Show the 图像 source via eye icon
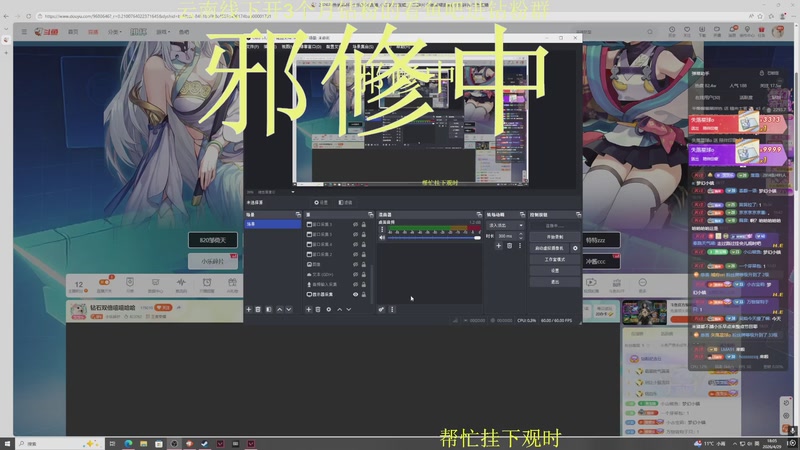Image resolution: width=800 pixels, height=450 pixels. 355,264
